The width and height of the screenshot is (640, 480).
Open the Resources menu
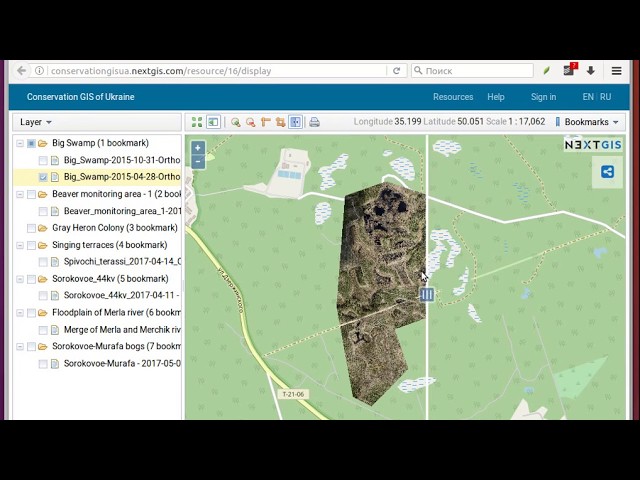(x=453, y=97)
